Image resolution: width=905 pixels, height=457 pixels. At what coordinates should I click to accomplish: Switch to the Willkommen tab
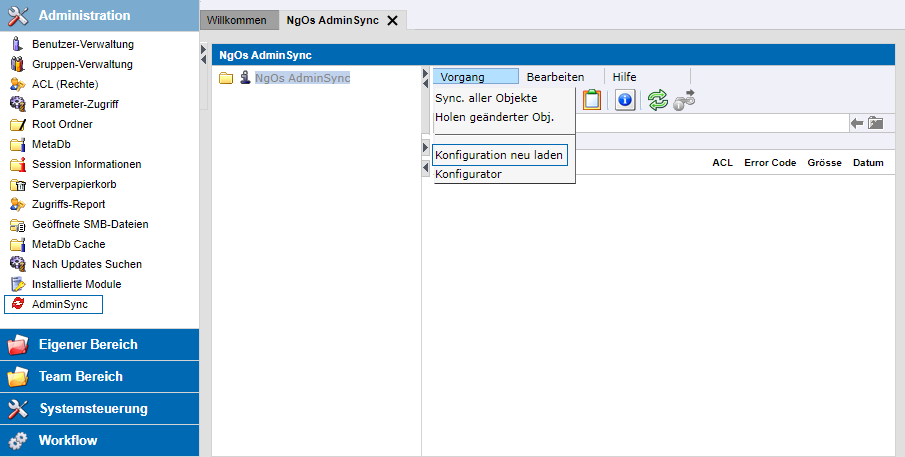[237, 20]
